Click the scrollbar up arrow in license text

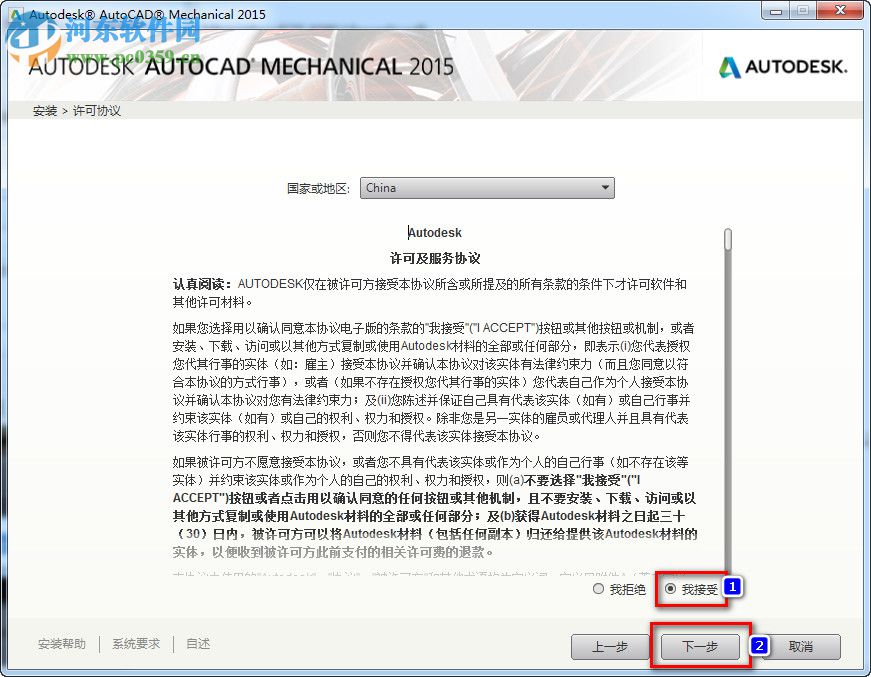[729, 230]
